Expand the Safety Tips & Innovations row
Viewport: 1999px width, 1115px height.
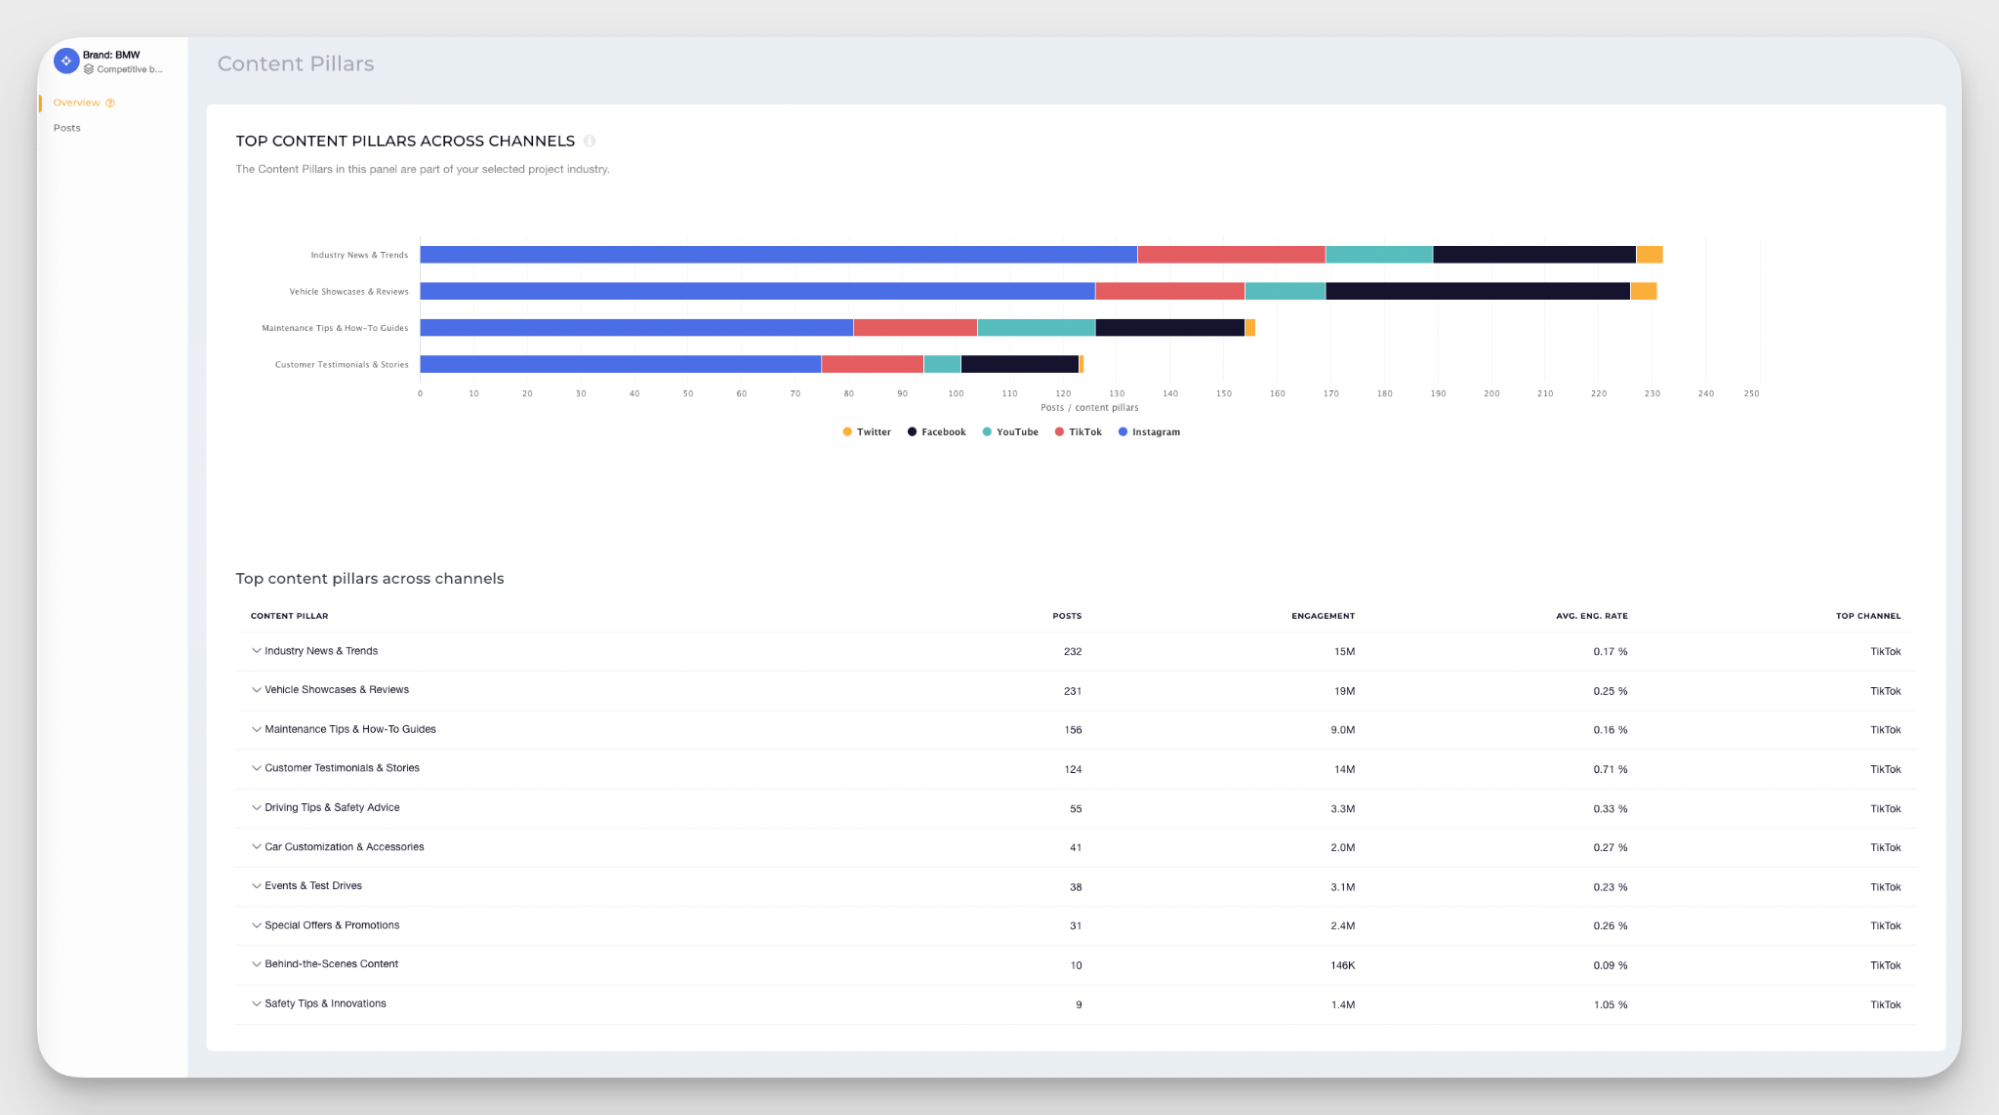pos(256,1003)
